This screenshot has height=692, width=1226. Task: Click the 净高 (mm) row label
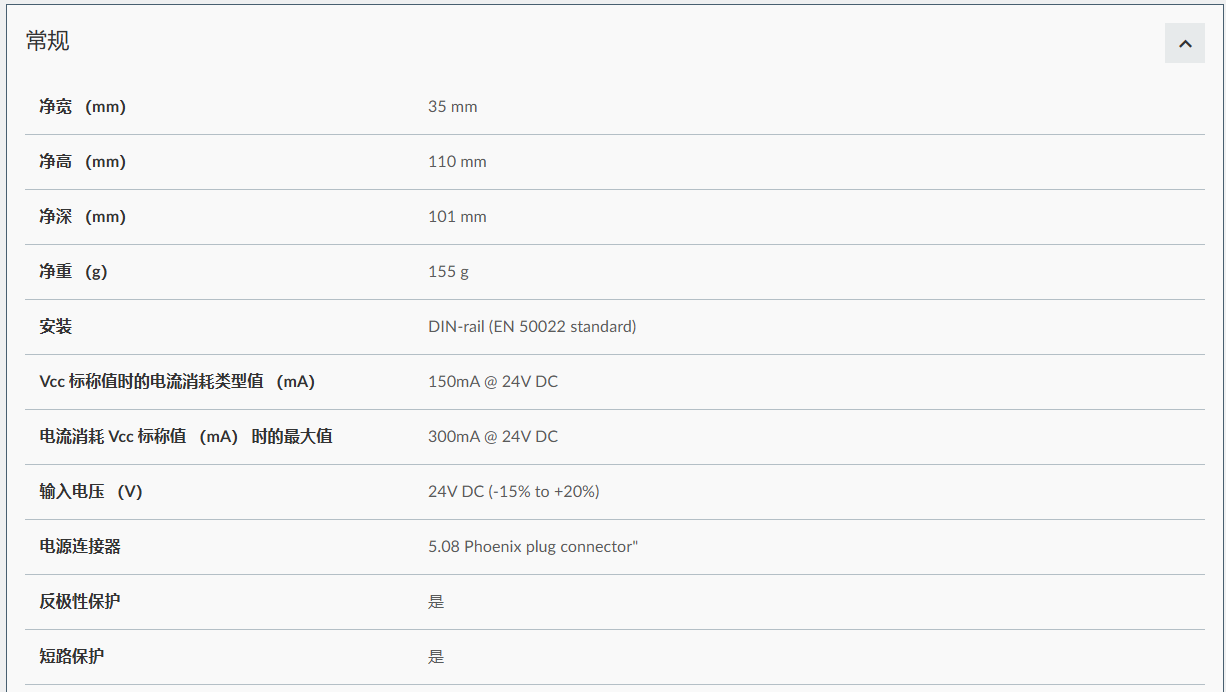(82, 162)
